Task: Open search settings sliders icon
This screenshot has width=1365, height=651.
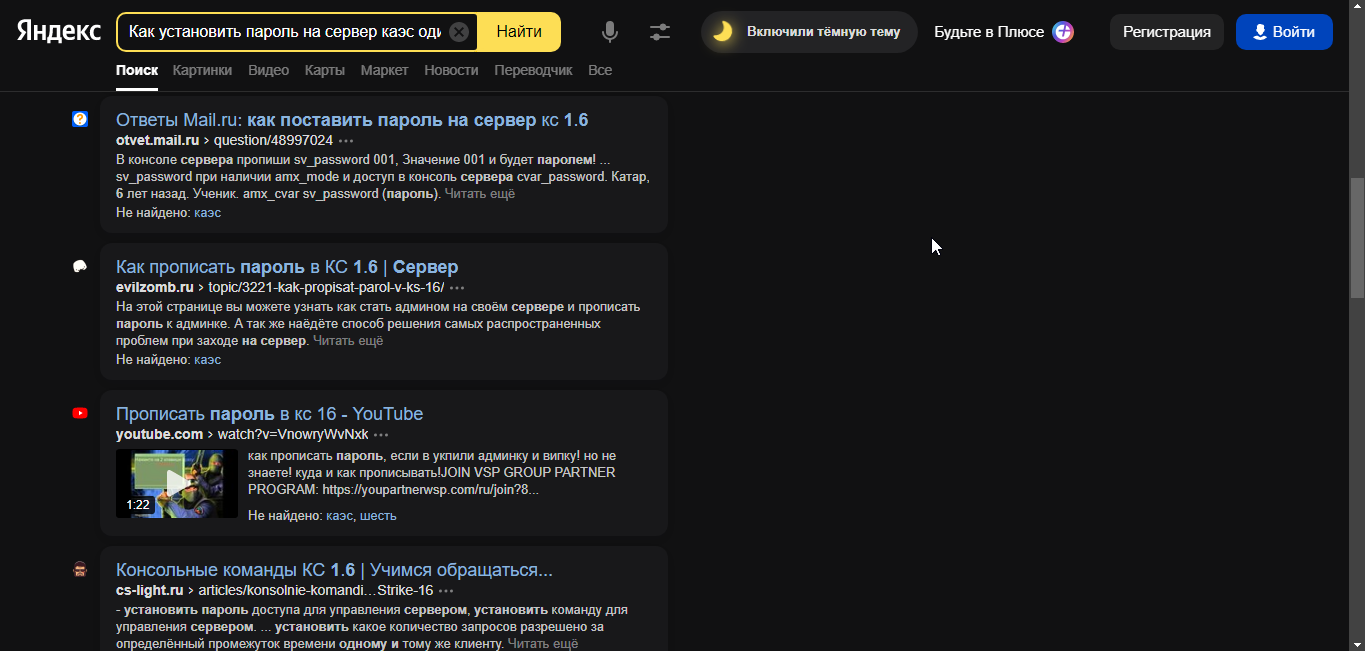Action: 660,32
